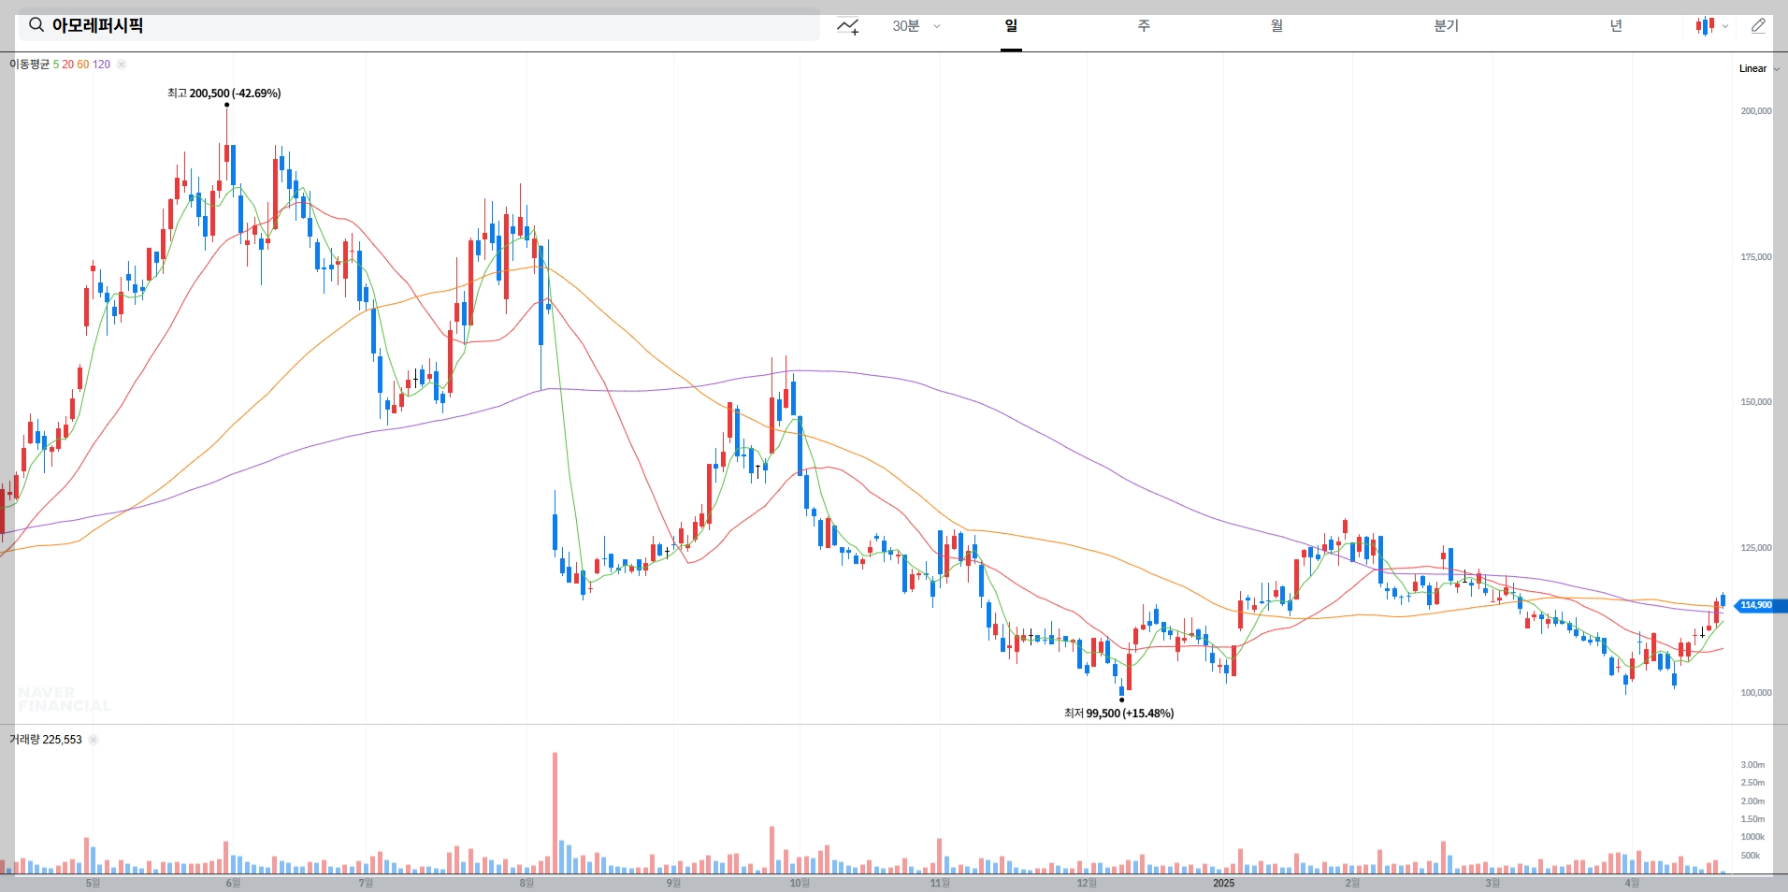Click the 거래량 225,553 volume label
This screenshot has width=1788, height=892.
point(46,740)
